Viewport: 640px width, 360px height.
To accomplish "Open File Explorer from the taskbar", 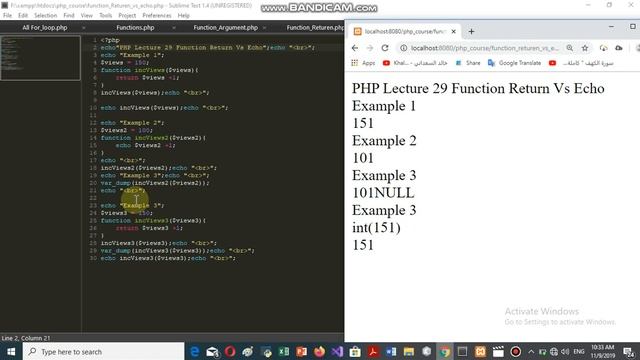I will coord(409,351).
